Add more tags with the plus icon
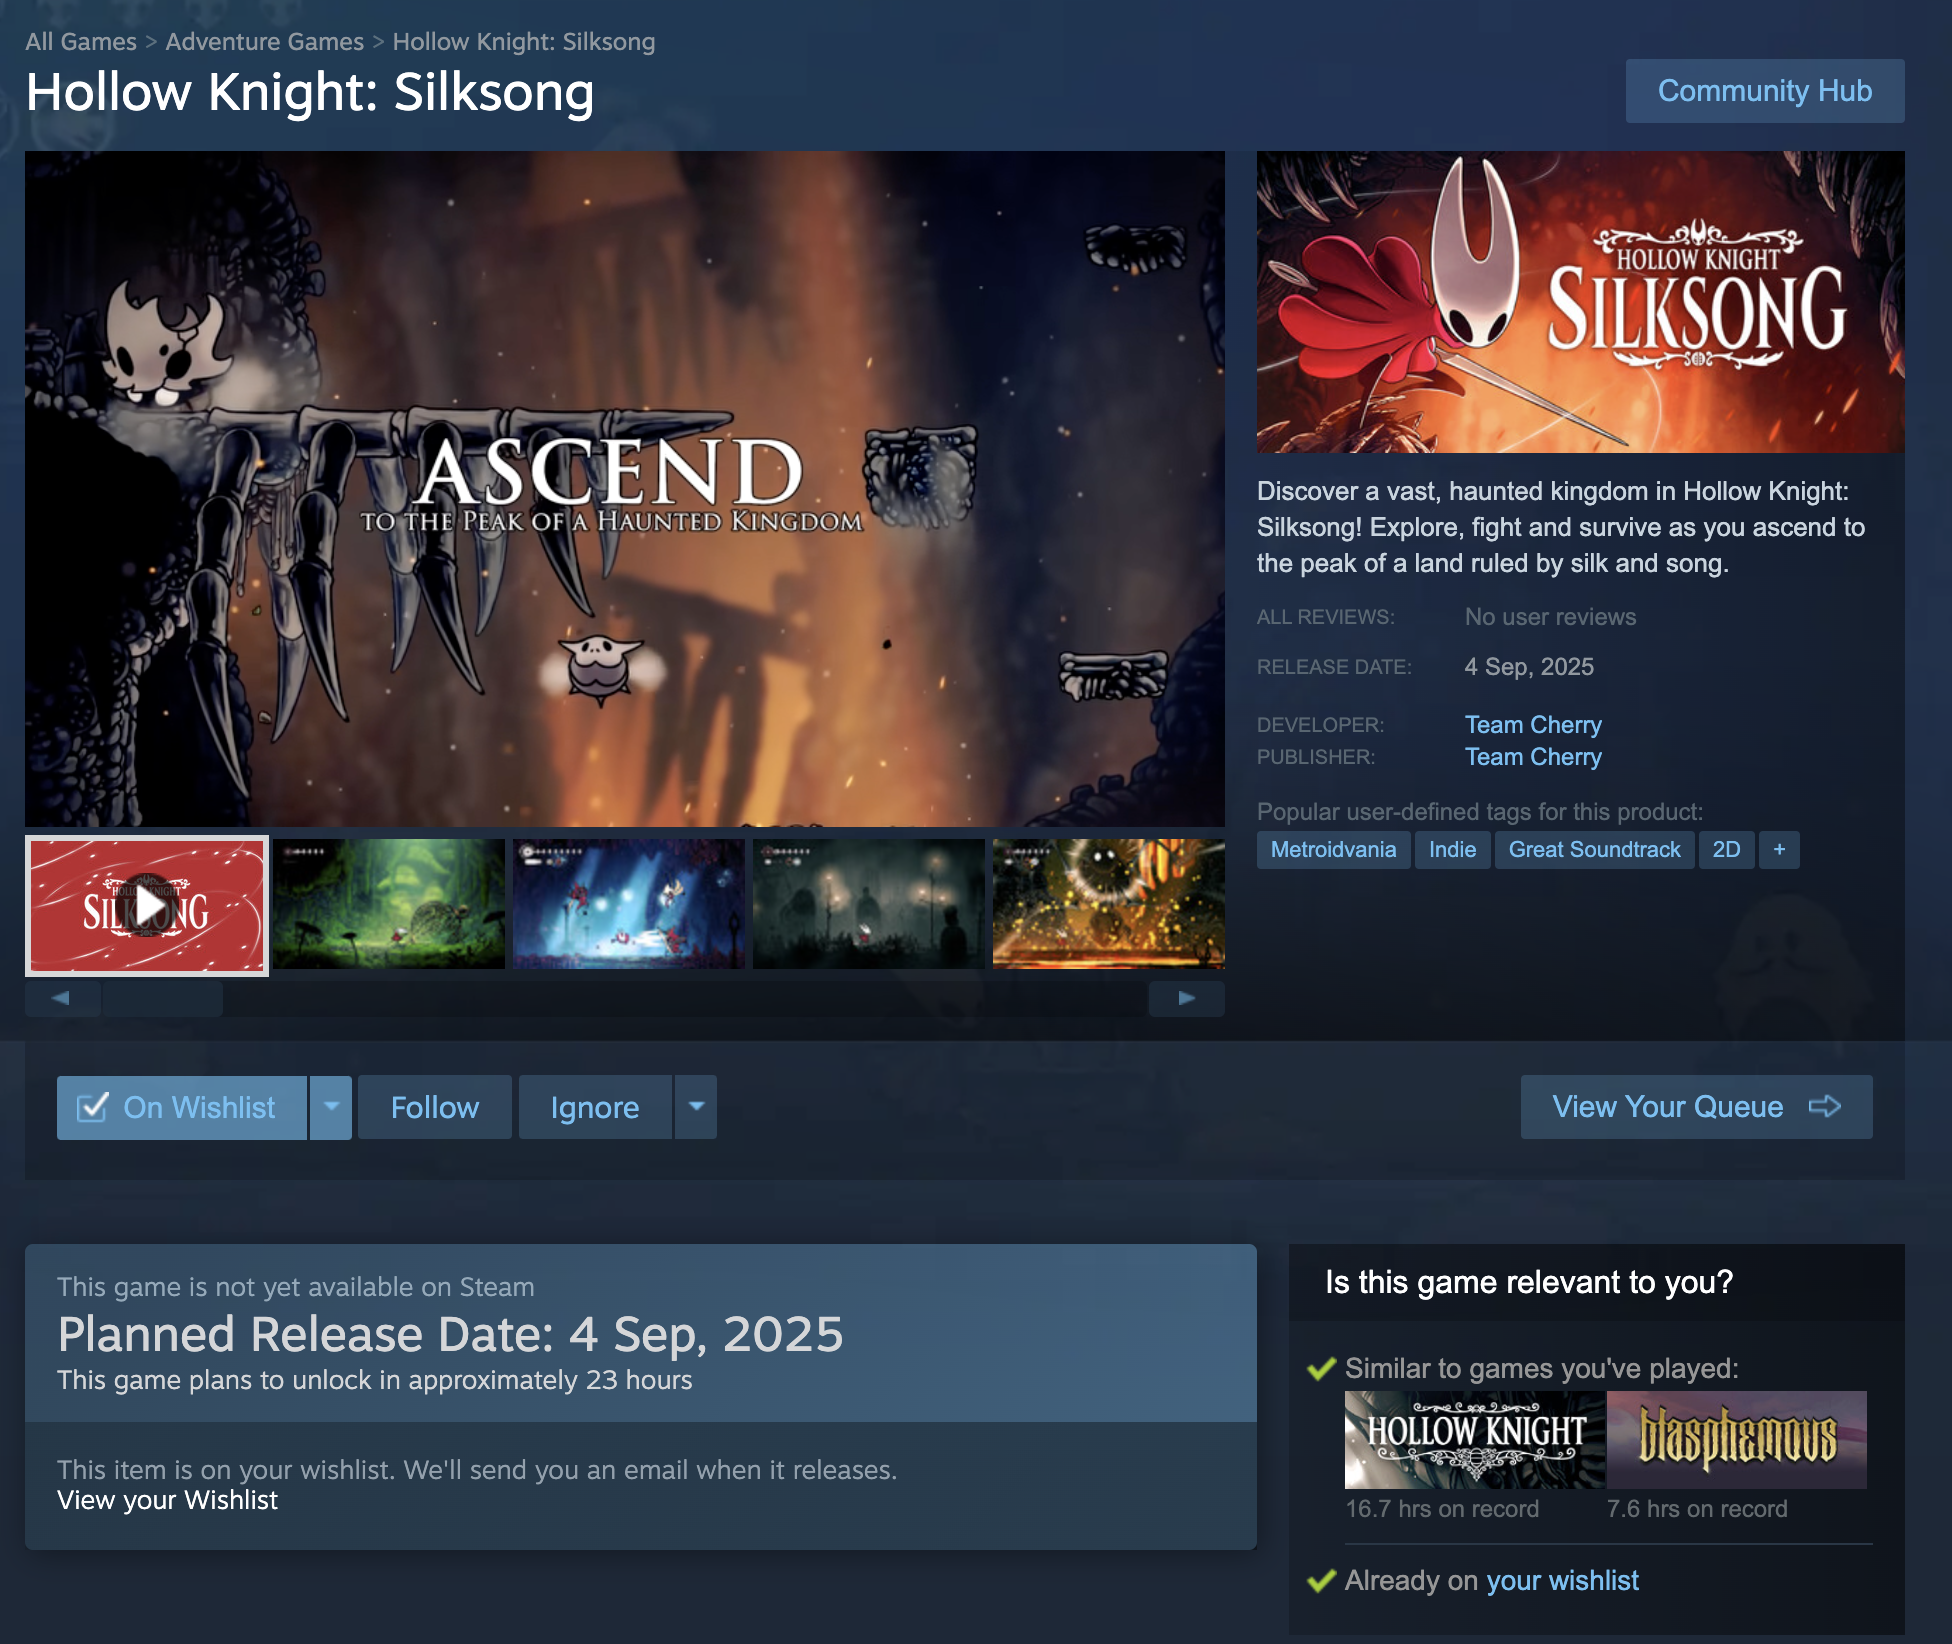Viewport: 1952px width, 1644px height. 1779,850
